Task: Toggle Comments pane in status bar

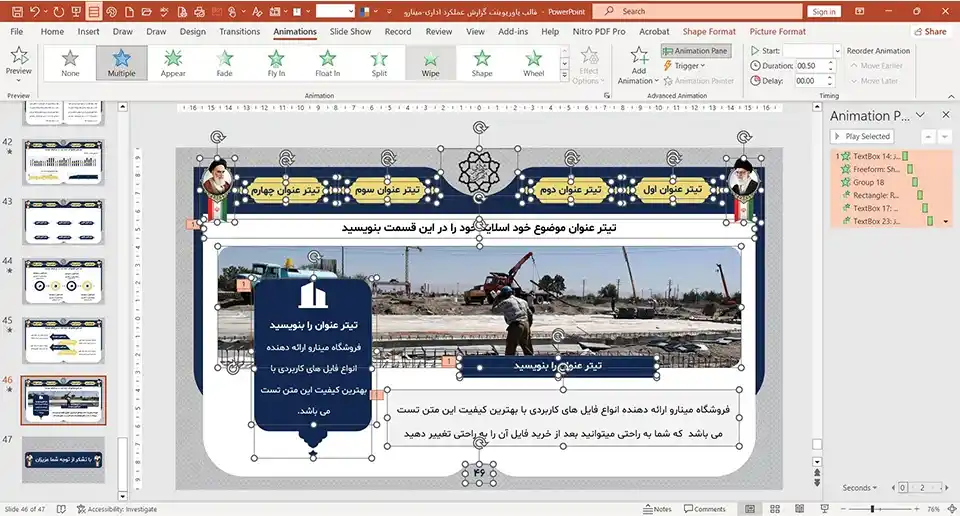Action: tap(705, 509)
